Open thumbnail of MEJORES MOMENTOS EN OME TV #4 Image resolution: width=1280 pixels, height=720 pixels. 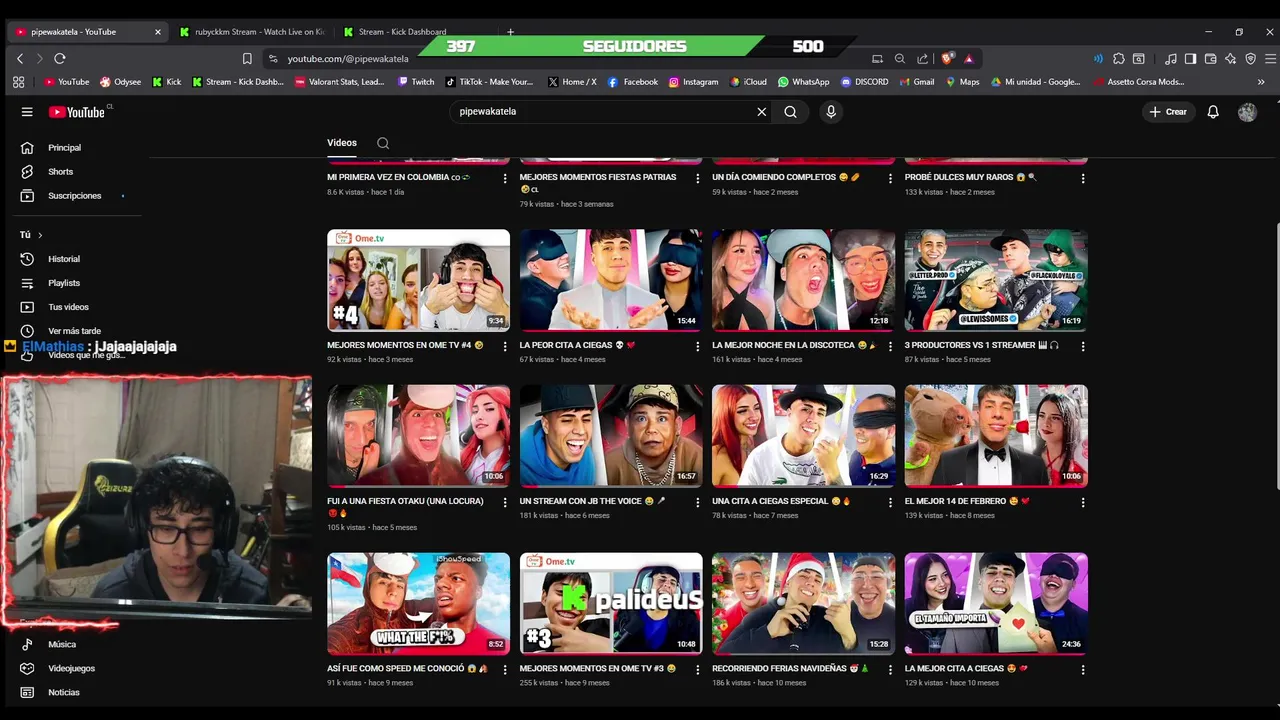pyautogui.click(x=418, y=280)
